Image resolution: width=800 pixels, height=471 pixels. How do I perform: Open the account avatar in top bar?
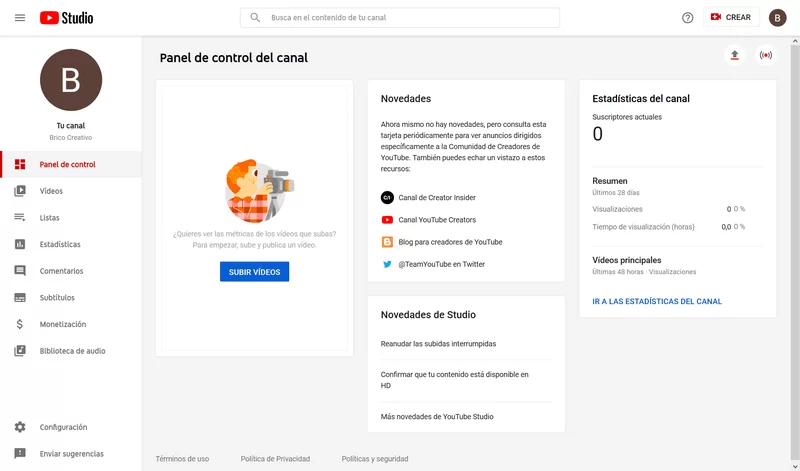coord(777,18)
